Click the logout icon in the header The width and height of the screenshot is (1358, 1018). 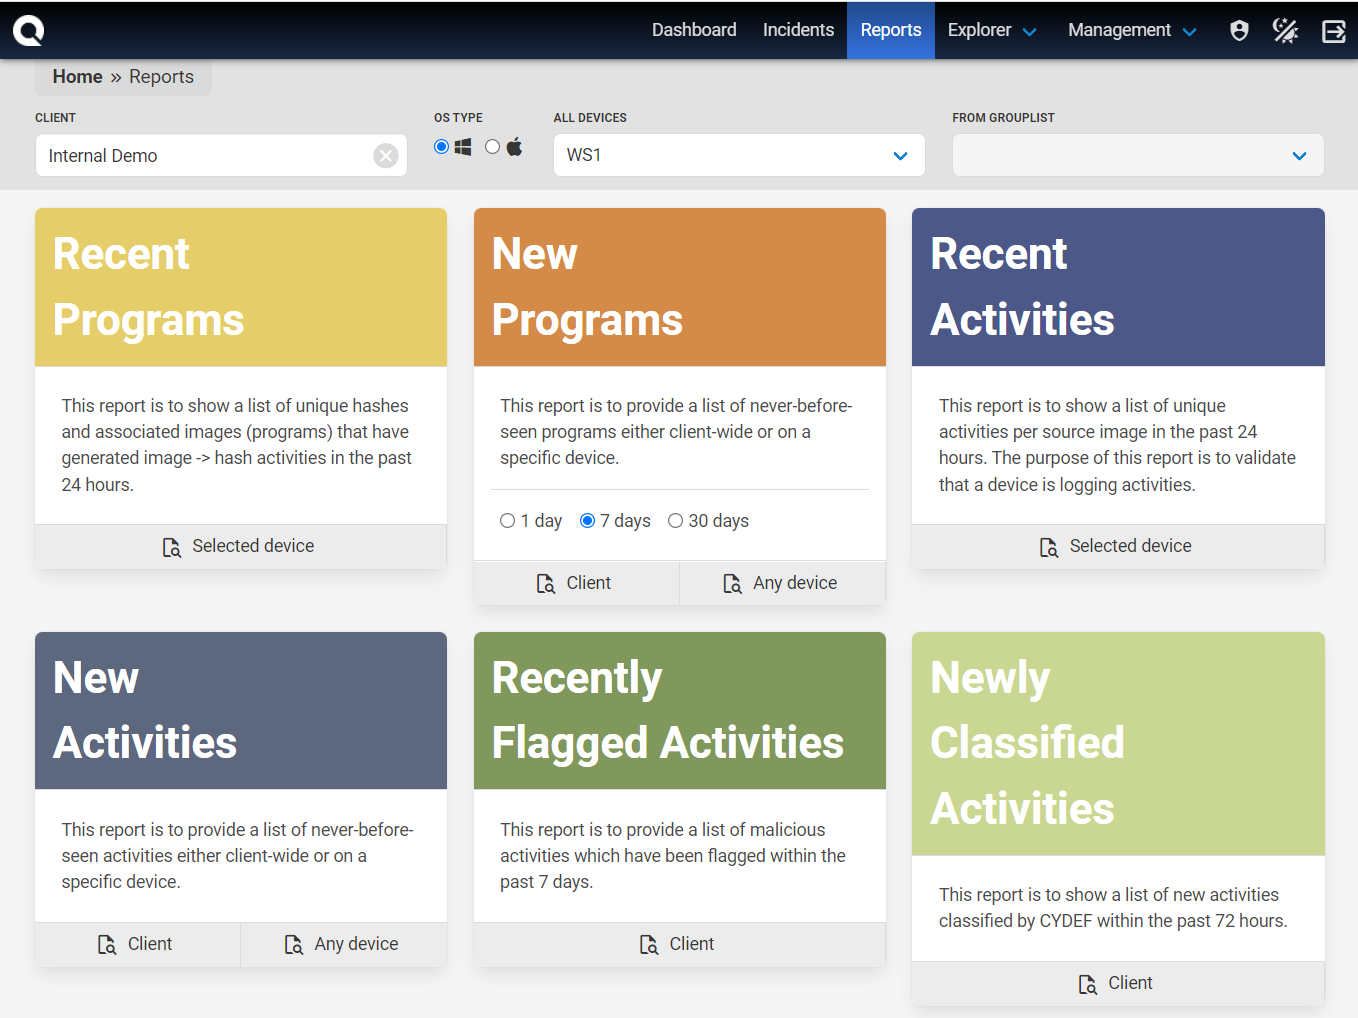coord(1333,31)
